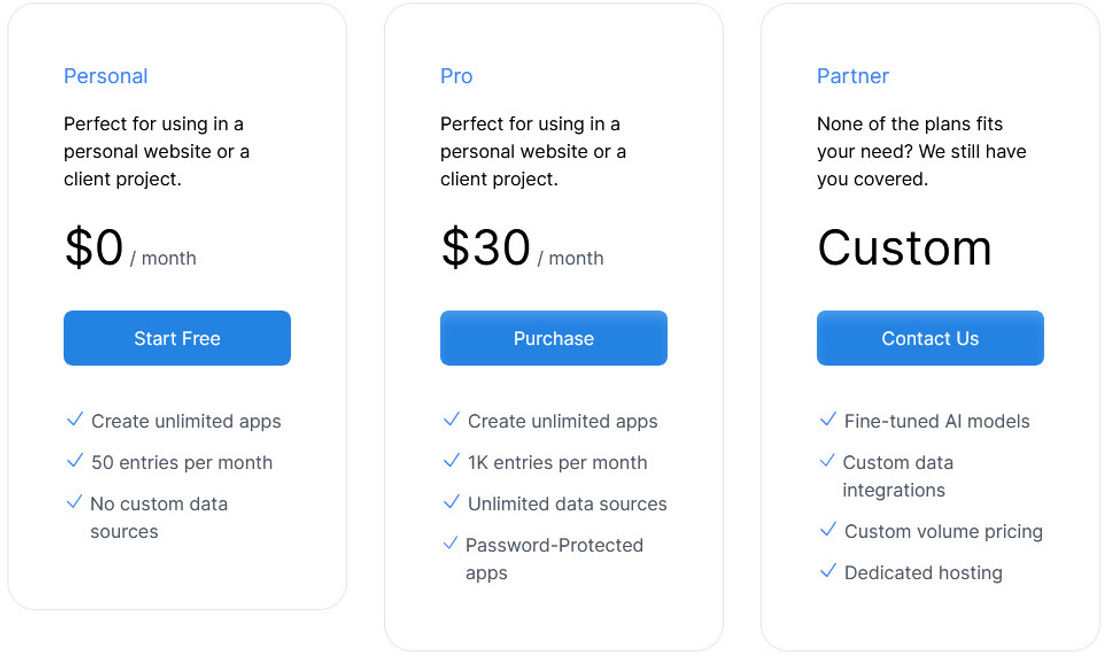
Task: Click checkmark next to Fine-tuned AI models
Action: [828, 419]
